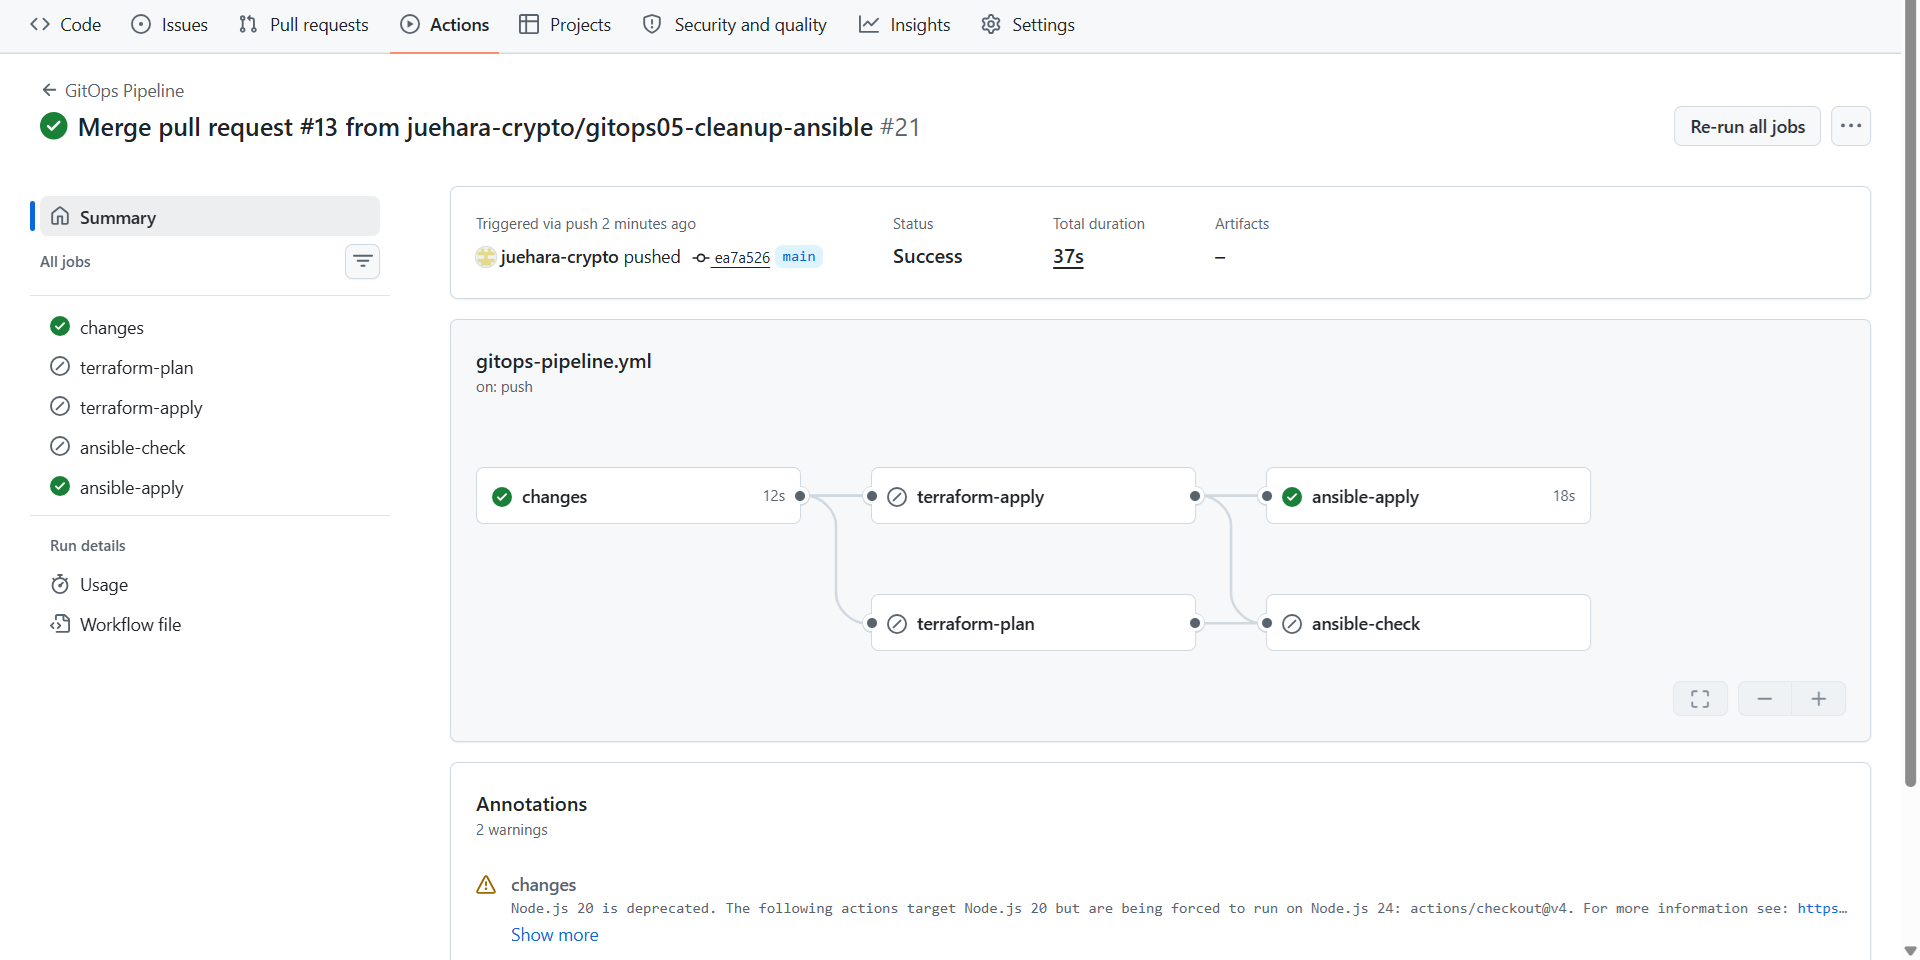Select Summary in the sidebar
Image resolution: width=1920 pixels, height=960 pixels.
[x=210, y=217]
